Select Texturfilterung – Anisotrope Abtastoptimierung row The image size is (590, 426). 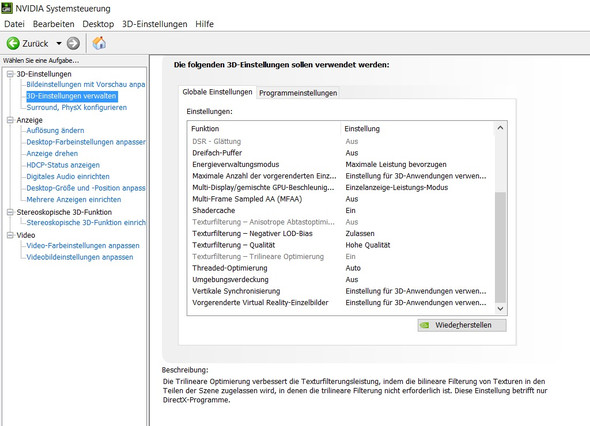(x=341, y=222)
